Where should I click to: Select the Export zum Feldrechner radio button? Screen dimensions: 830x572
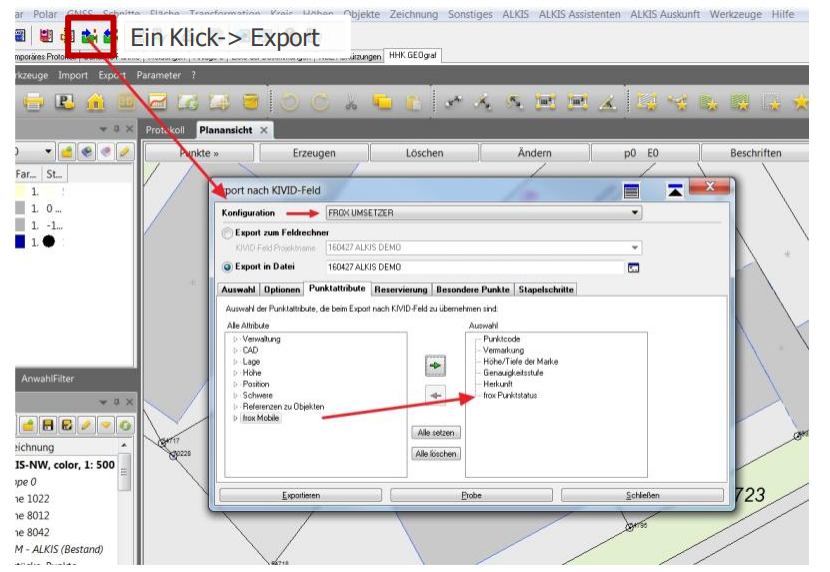pos(228,233)
